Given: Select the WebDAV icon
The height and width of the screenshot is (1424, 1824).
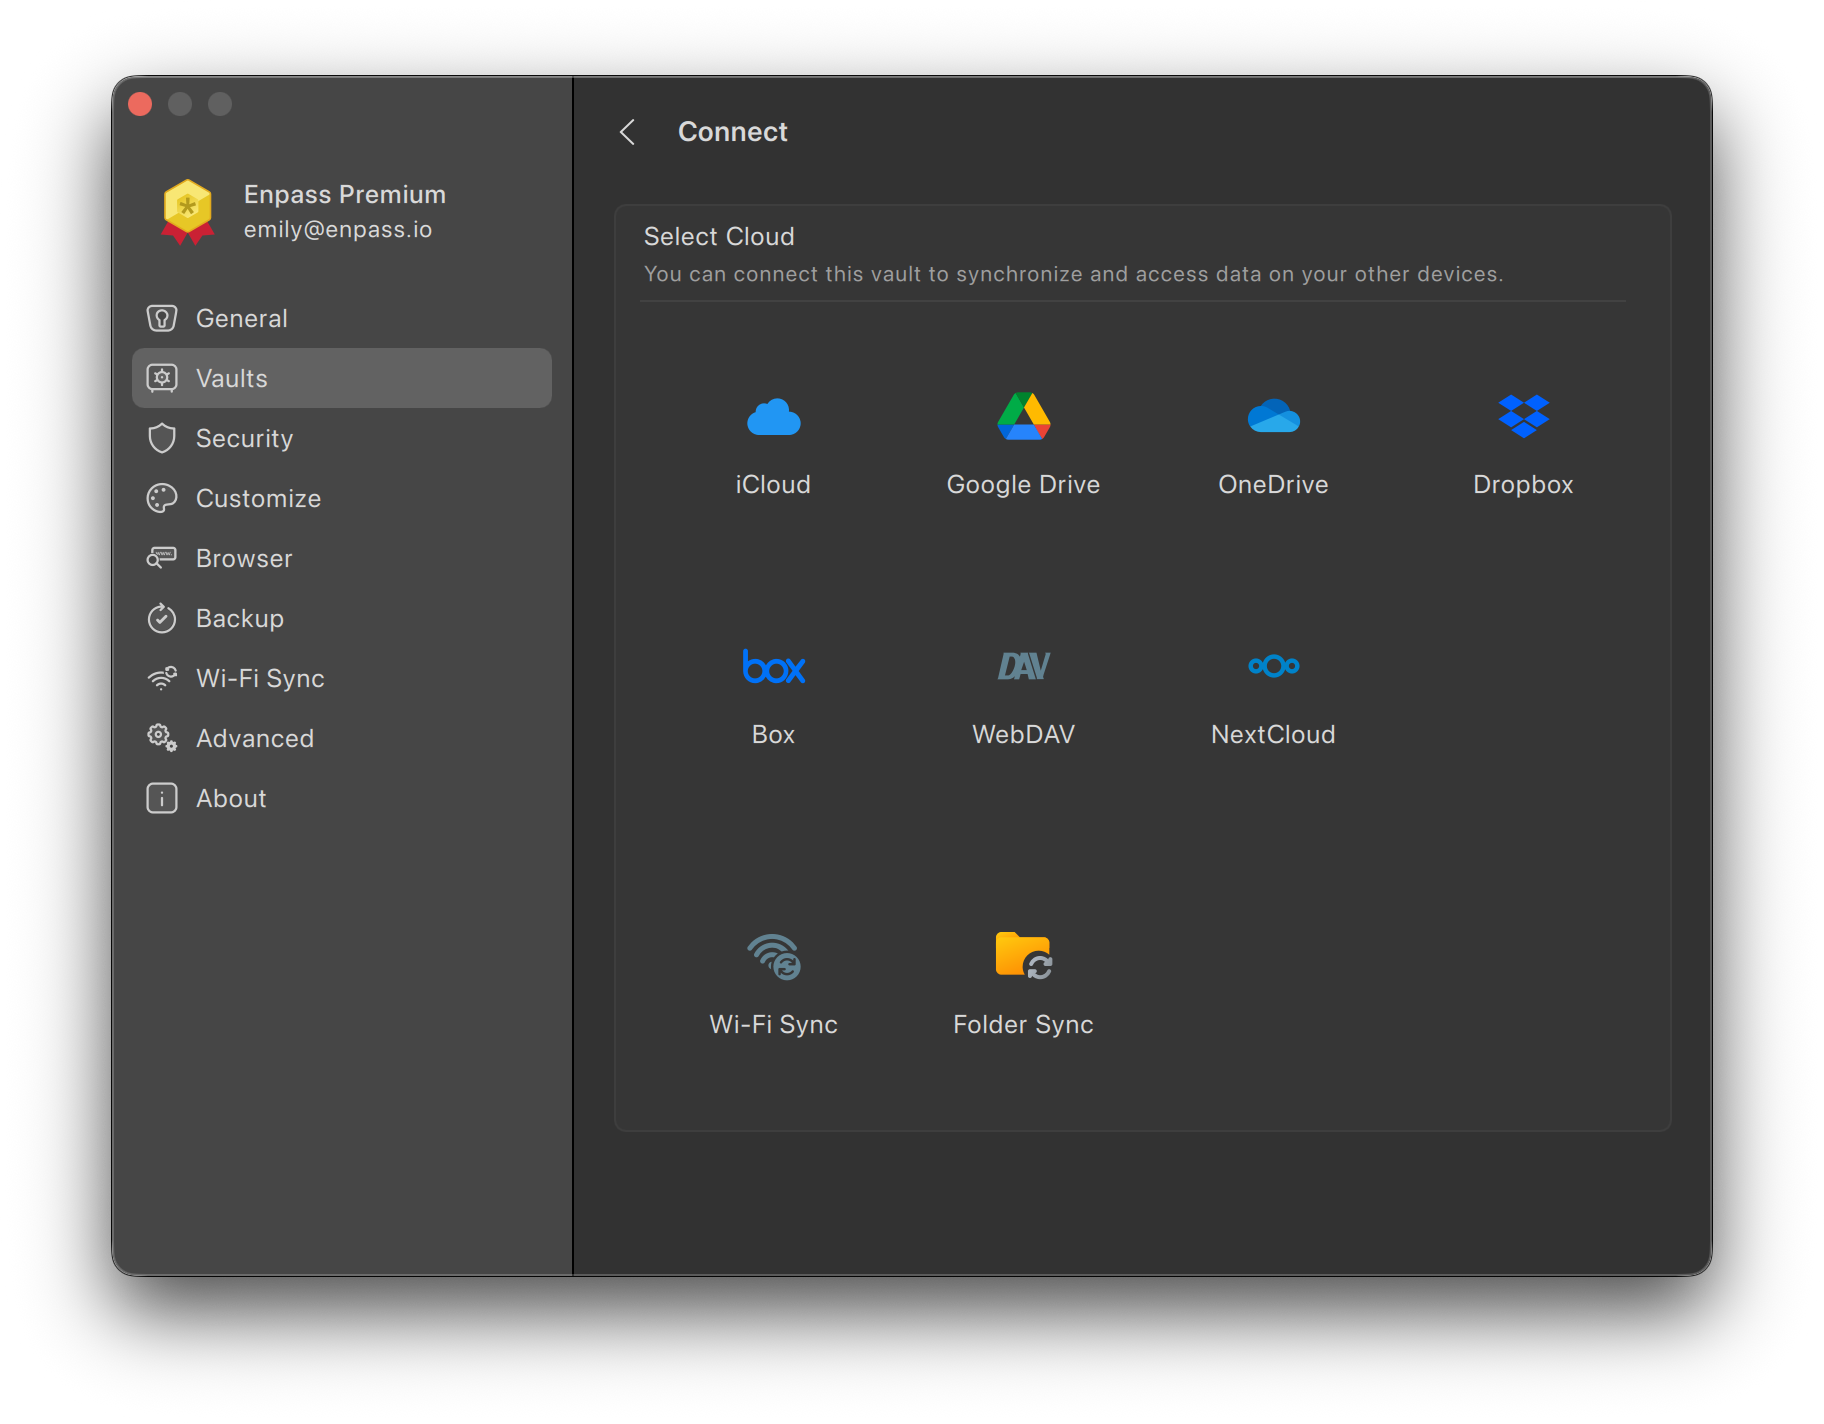Looking at the screenshot, I should pyautogui.click(x=1023, y=666).
